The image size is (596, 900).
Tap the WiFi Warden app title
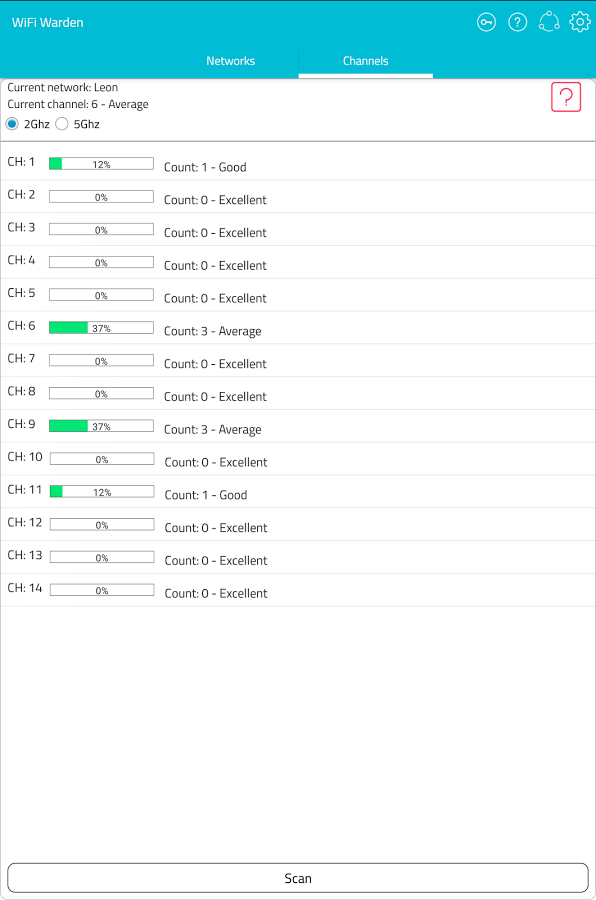tap(48, 23)
